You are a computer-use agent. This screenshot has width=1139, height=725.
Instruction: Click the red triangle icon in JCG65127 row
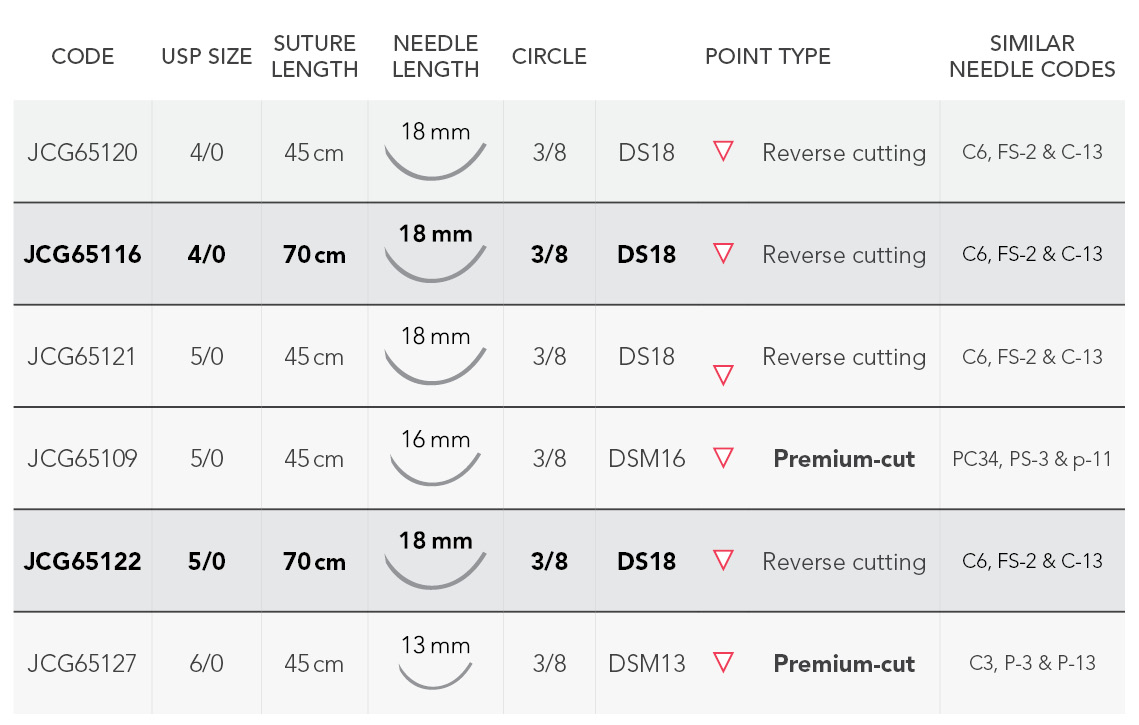click(723, 663)
